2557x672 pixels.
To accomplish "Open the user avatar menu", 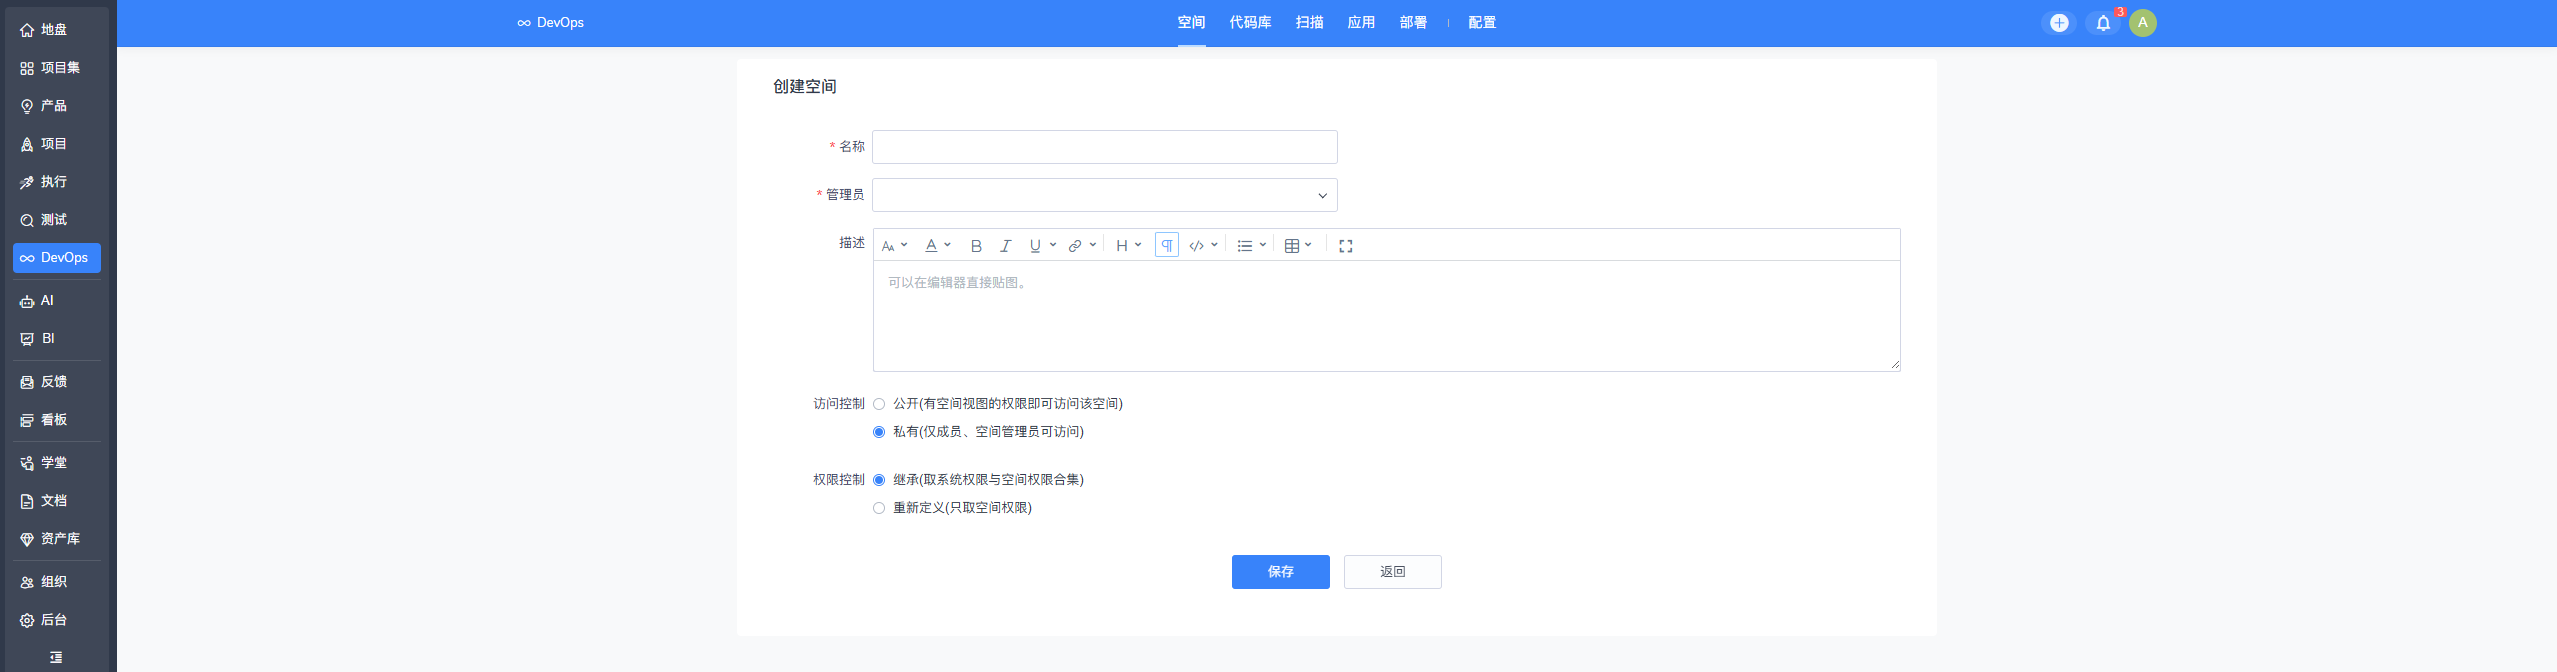I will [2142, 23].
